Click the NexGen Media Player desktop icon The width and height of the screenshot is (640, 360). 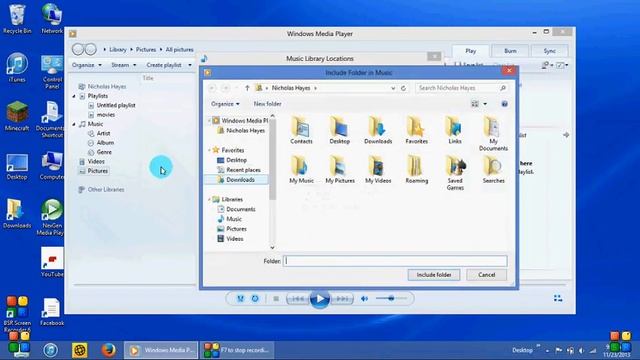point(51,217)
